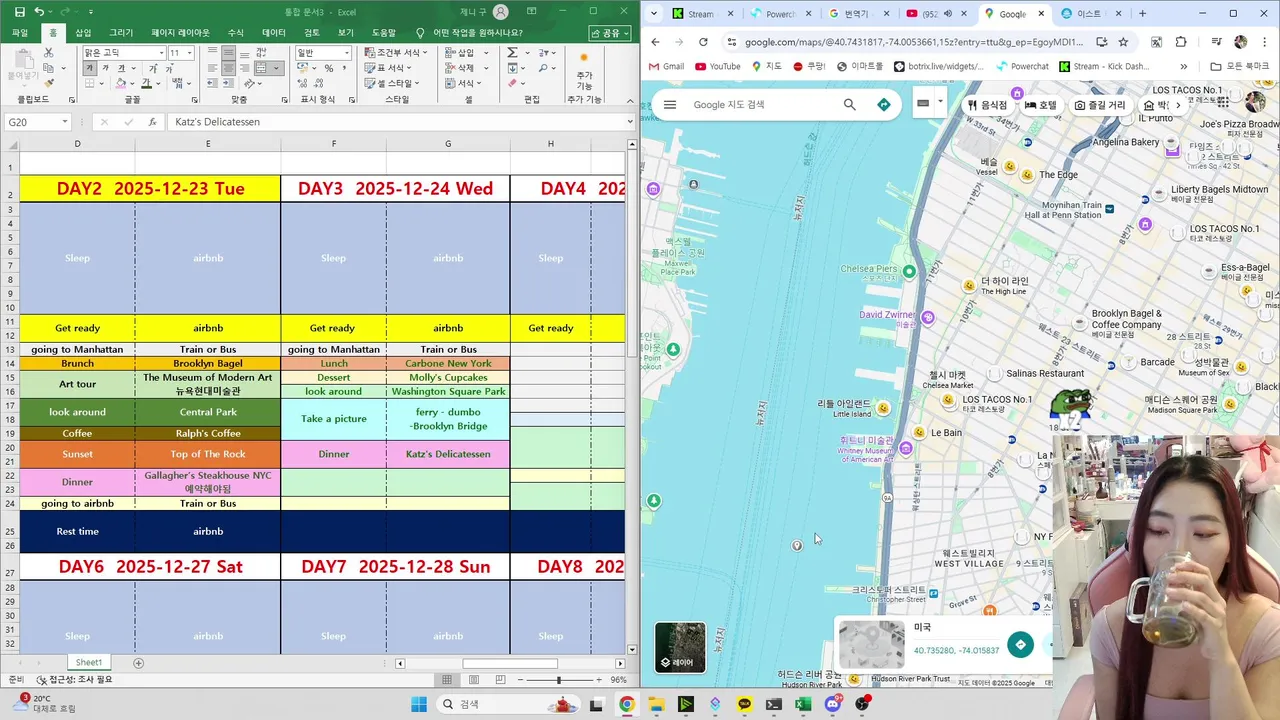The image size is (1280, 720).
Task: Open Format as Table dropdown
Action: [388, 68]
